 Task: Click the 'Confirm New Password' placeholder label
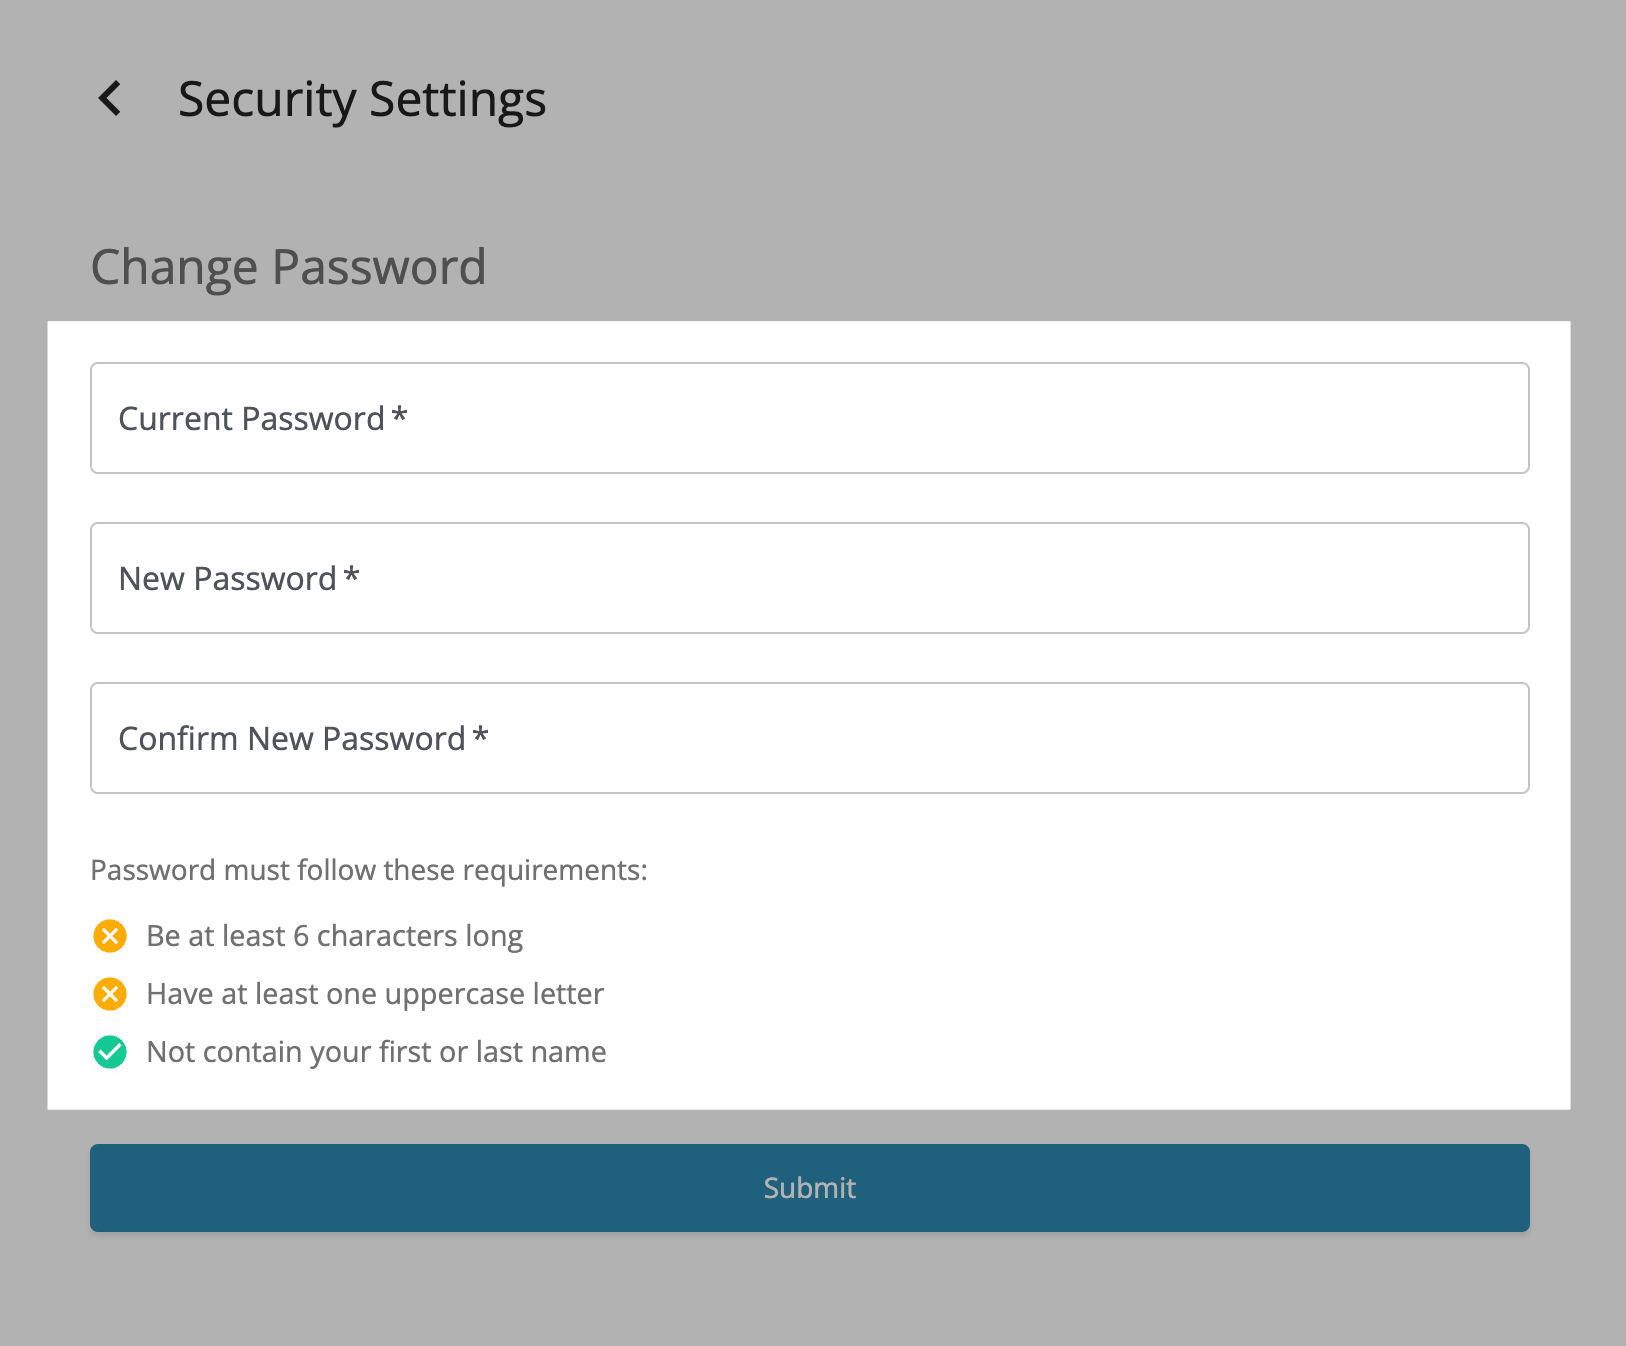tap(292, 739)
